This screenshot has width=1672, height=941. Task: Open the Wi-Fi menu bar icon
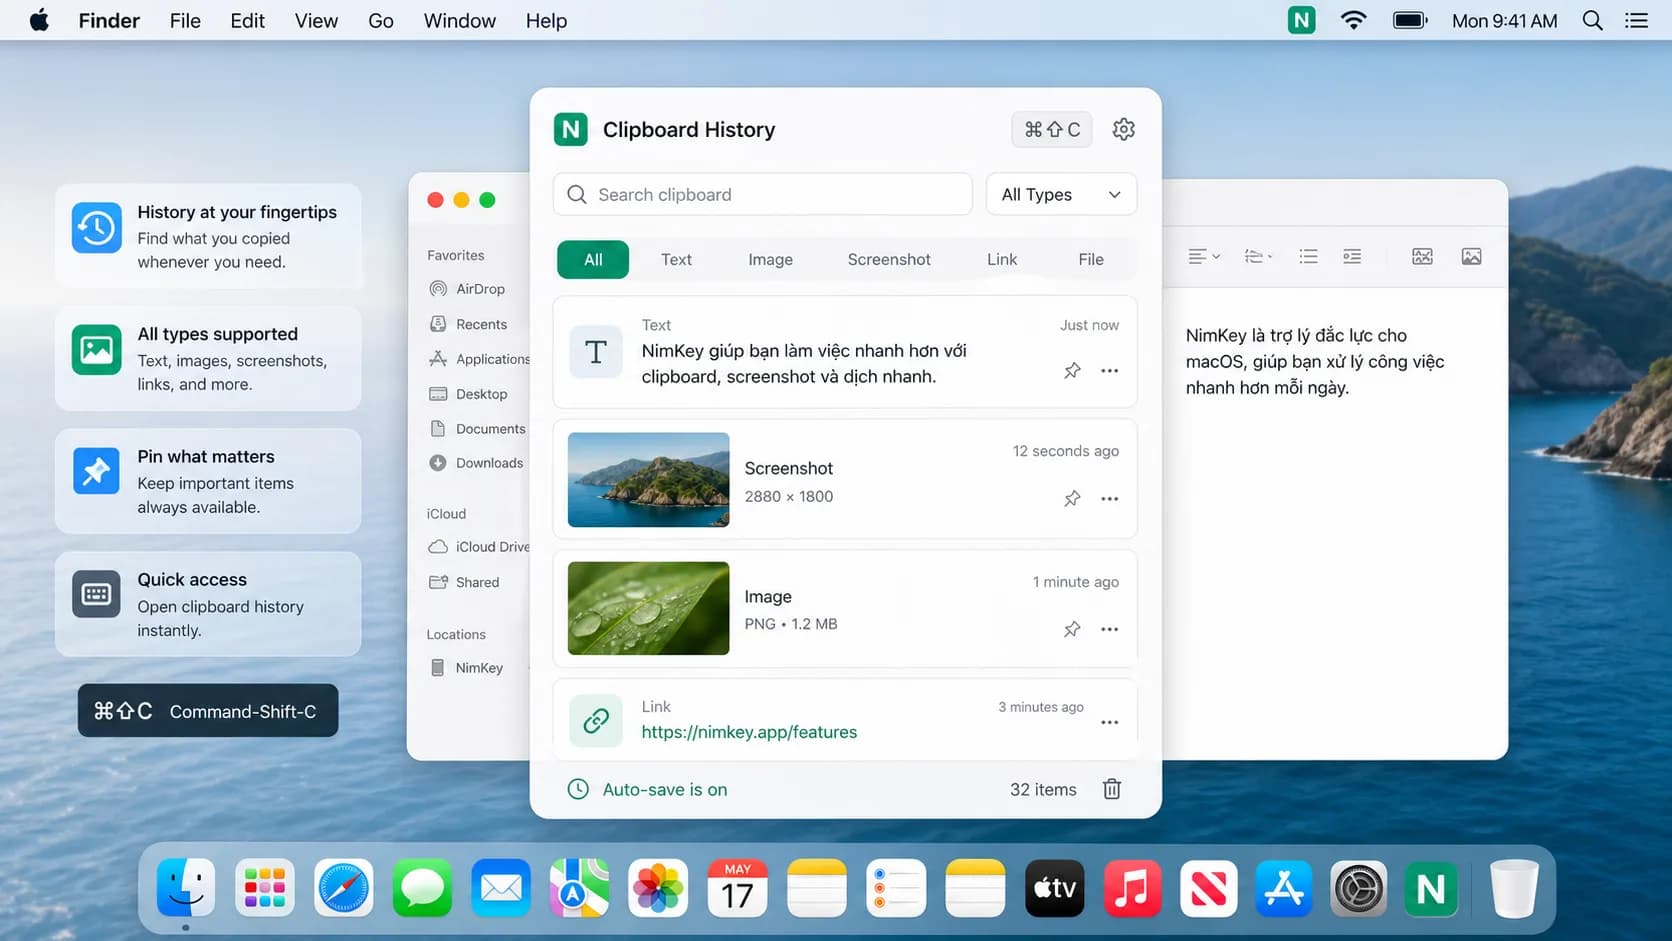[x=1353, y=20]
